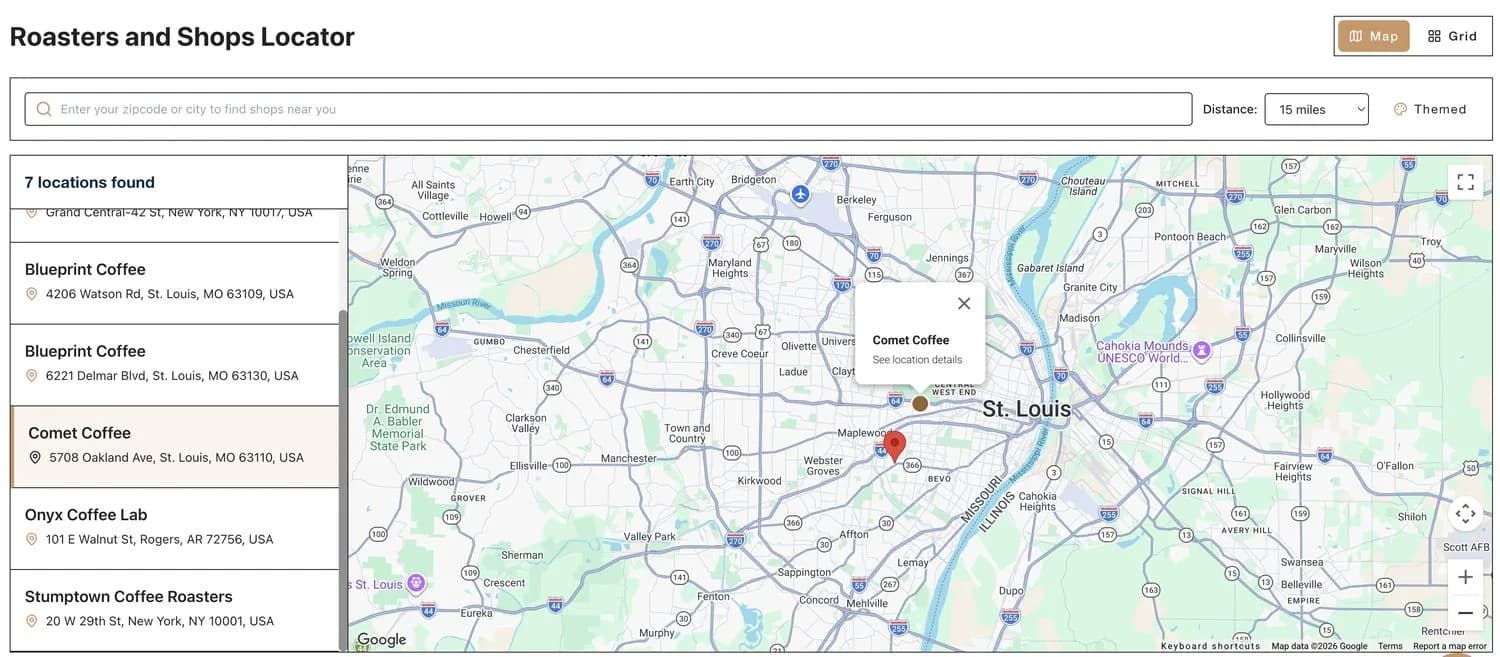1500x657 pixels.
Task: Click the airport icon on the map
Action: (800, 194)
